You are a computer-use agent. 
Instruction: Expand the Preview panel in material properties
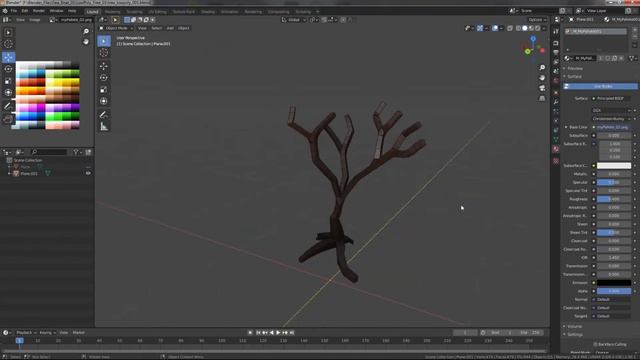pos(575,69)
